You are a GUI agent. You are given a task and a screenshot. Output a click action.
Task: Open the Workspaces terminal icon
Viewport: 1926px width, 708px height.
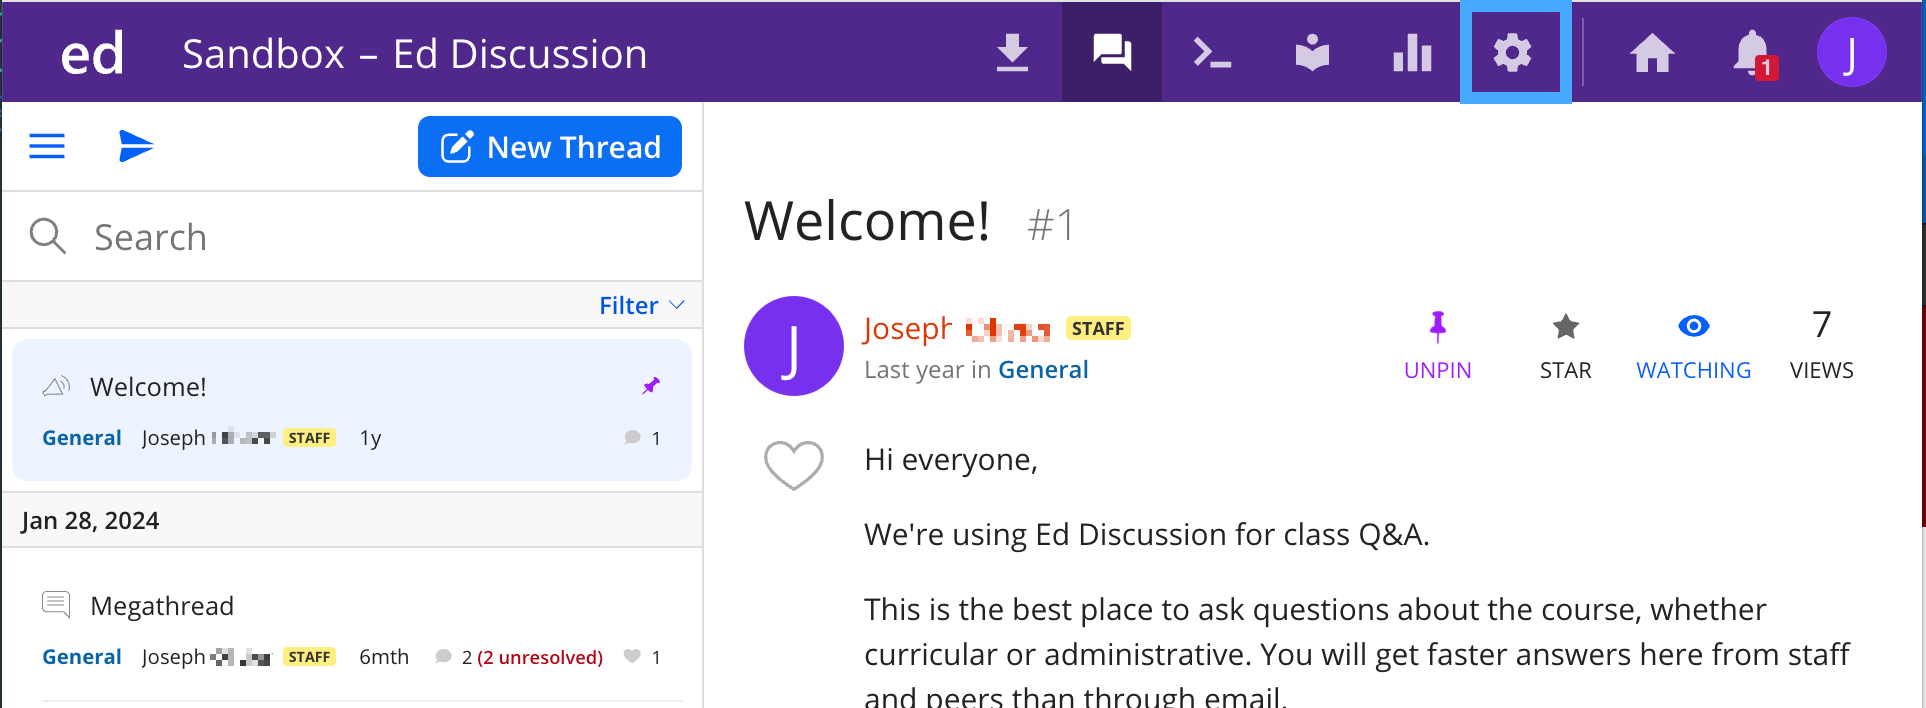click(1212, 52)
